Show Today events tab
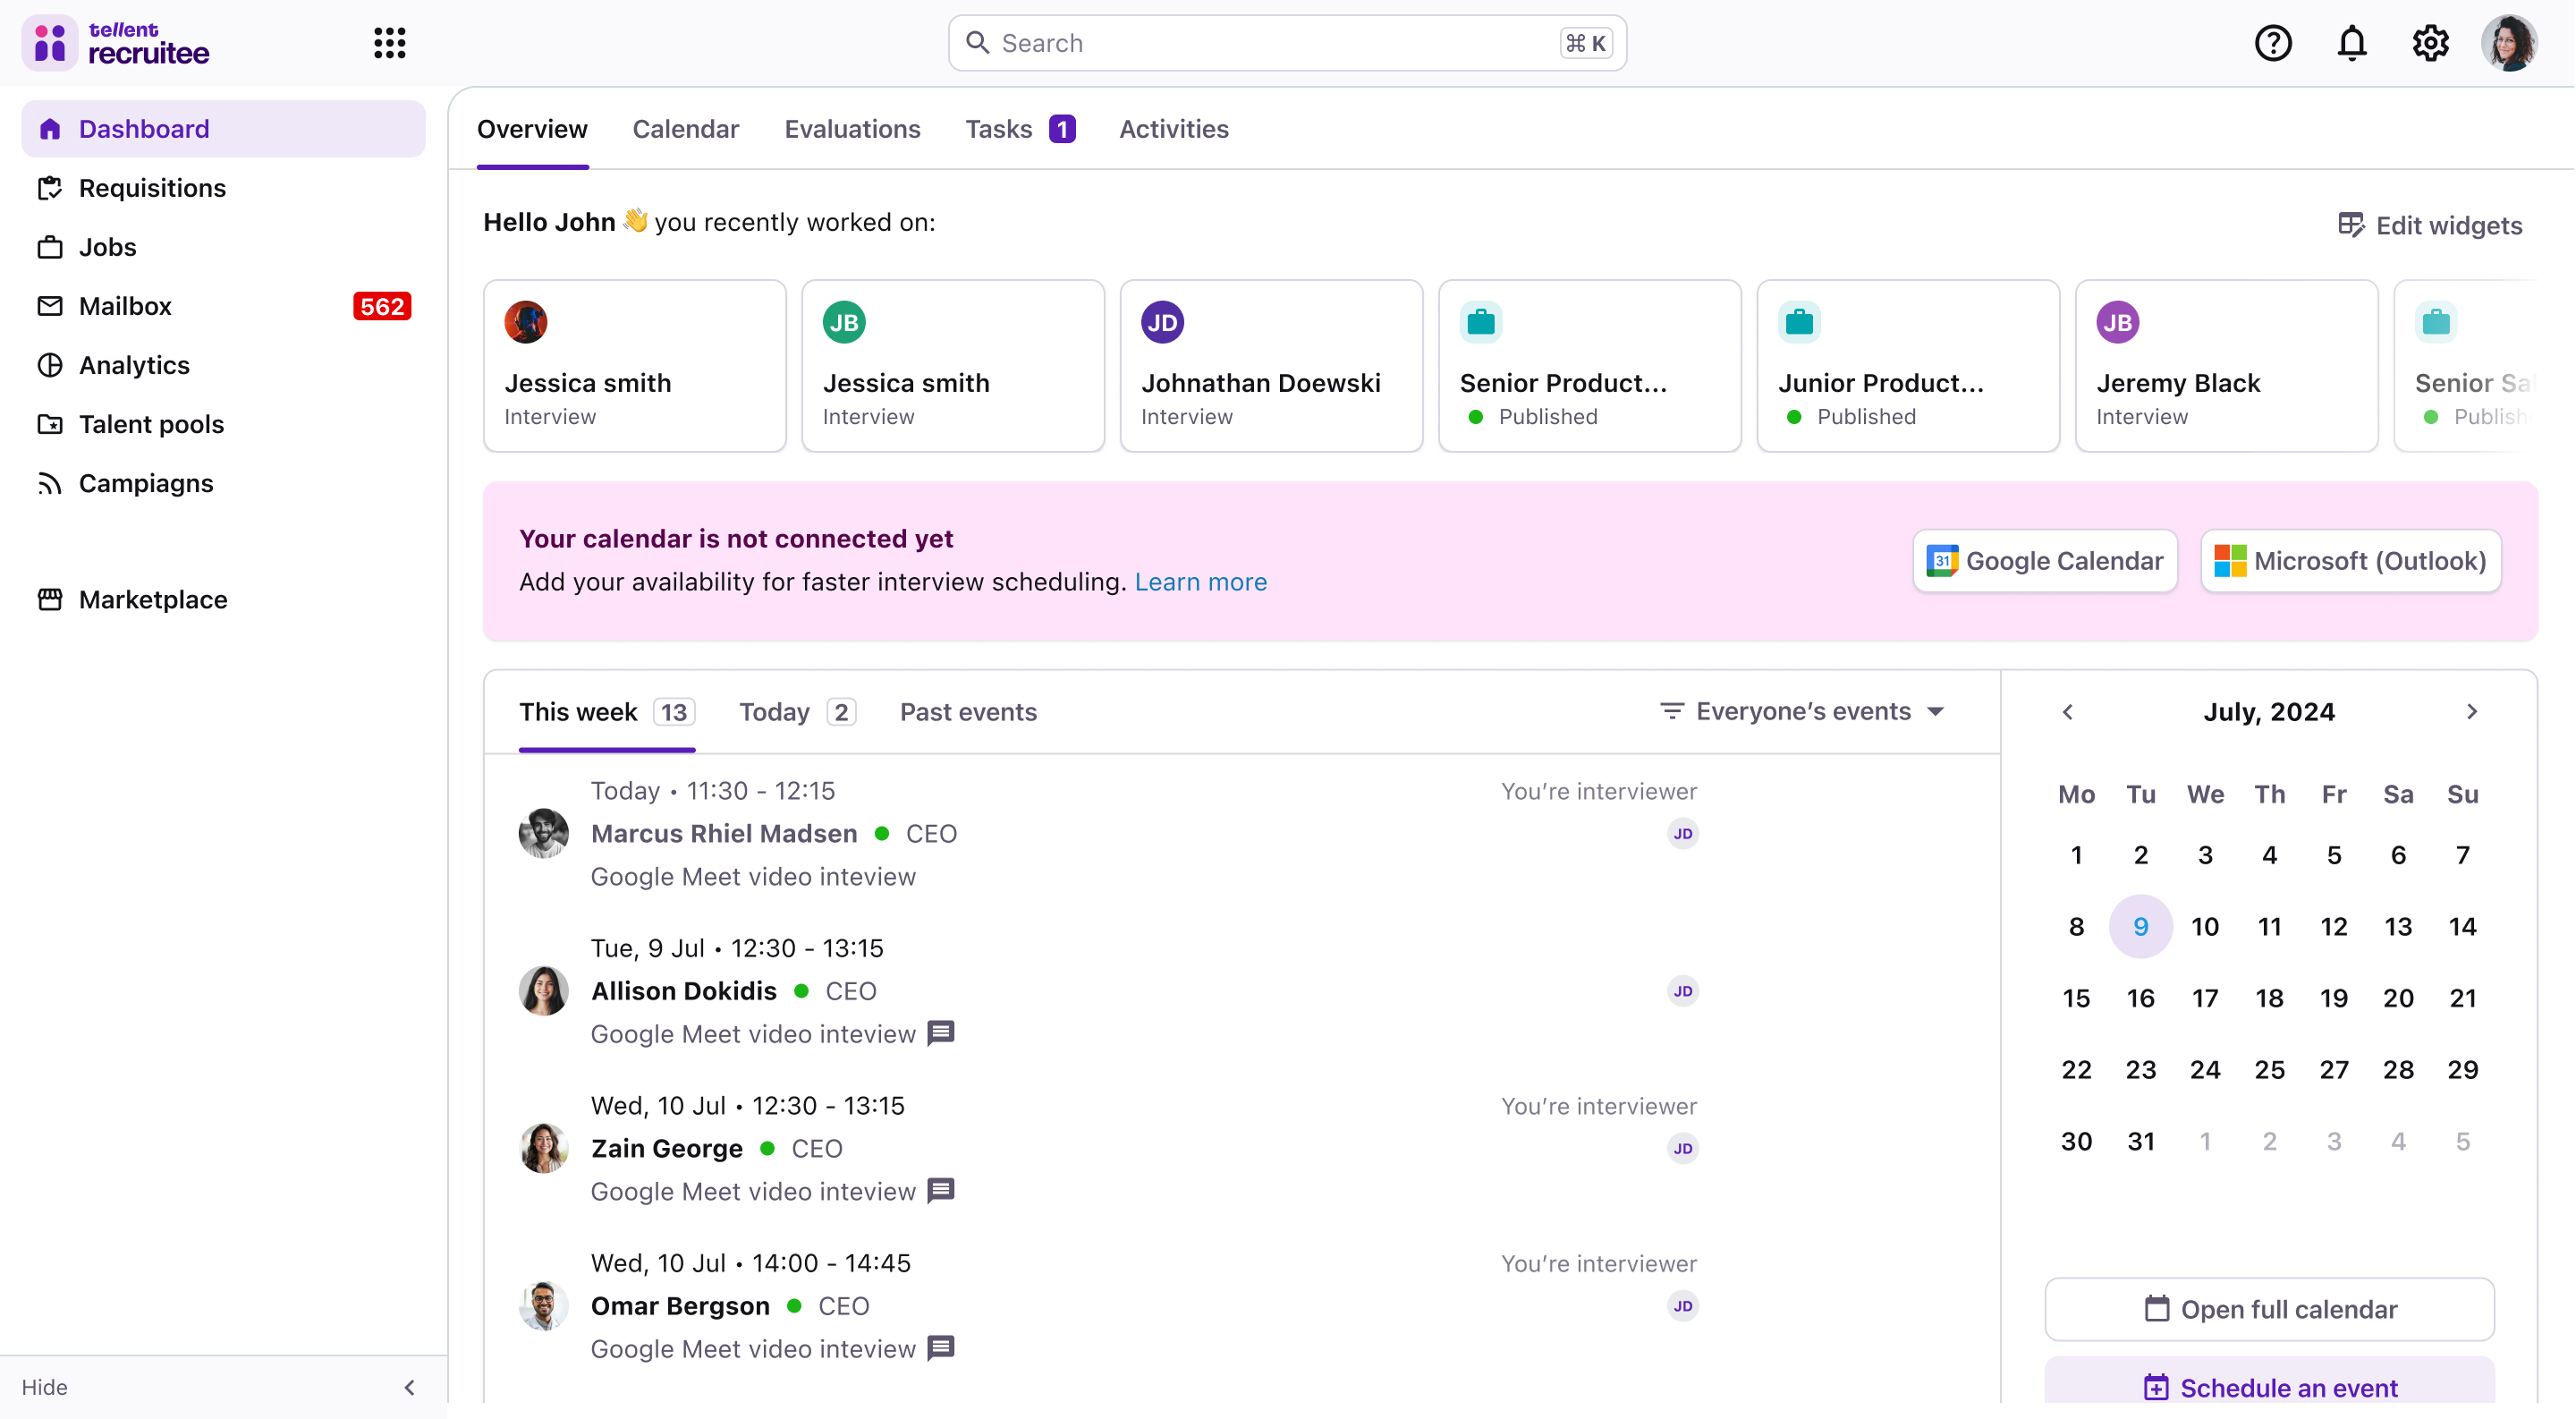This screenshot has height=1419, width=2576. click(797, 712)
